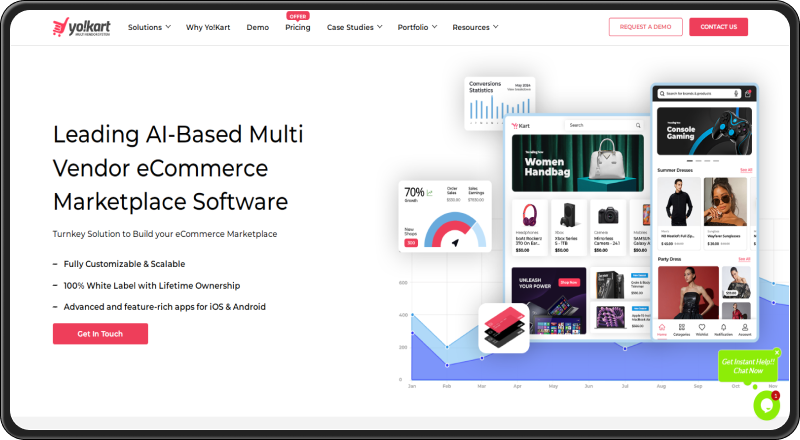Image resolution: width=800 pixels, height=440 pixels.
Task: Open the Resources dropdown menu
Action: (x=476, y=27)
